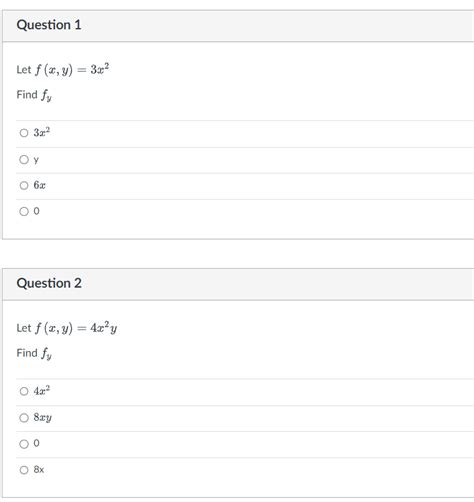Select the 4x² radio button in Question 2
474x502 pixels.
[x=24, y=391]
